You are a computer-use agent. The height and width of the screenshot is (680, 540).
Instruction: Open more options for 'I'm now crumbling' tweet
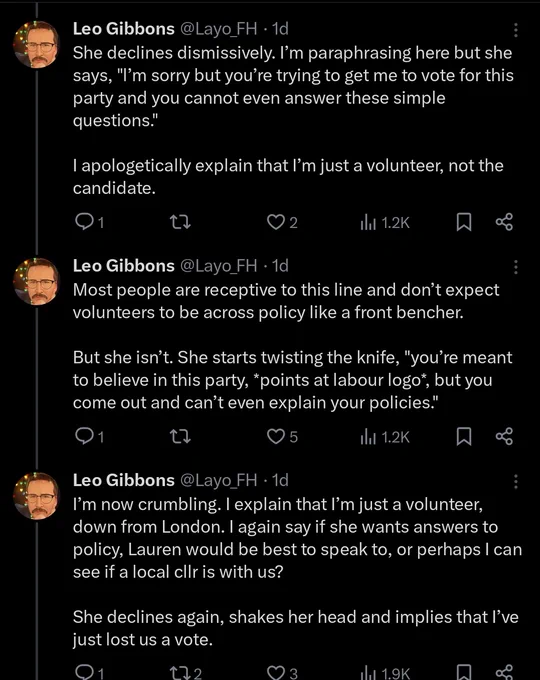tap(516, 481)
